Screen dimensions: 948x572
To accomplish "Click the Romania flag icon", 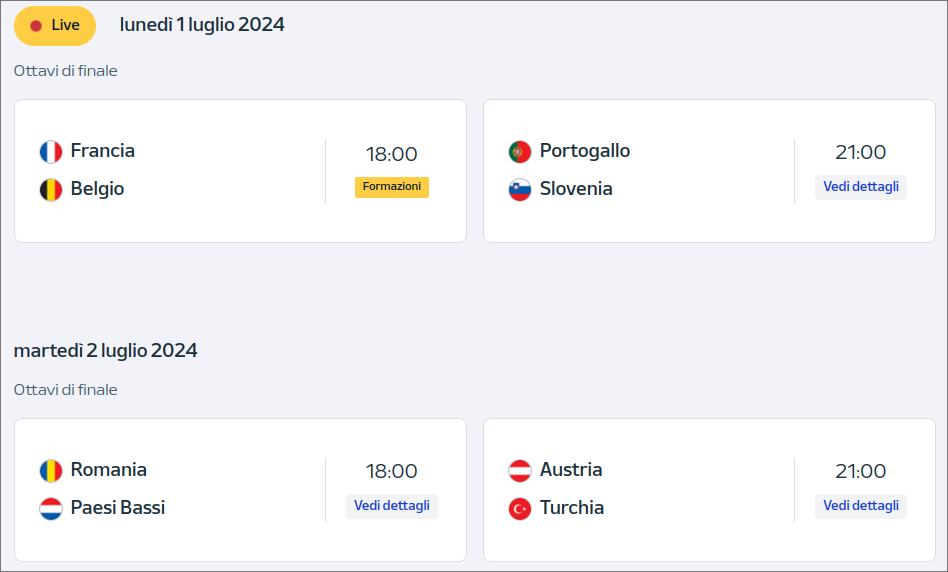I will pyautogui.click(x=51, y=471).
